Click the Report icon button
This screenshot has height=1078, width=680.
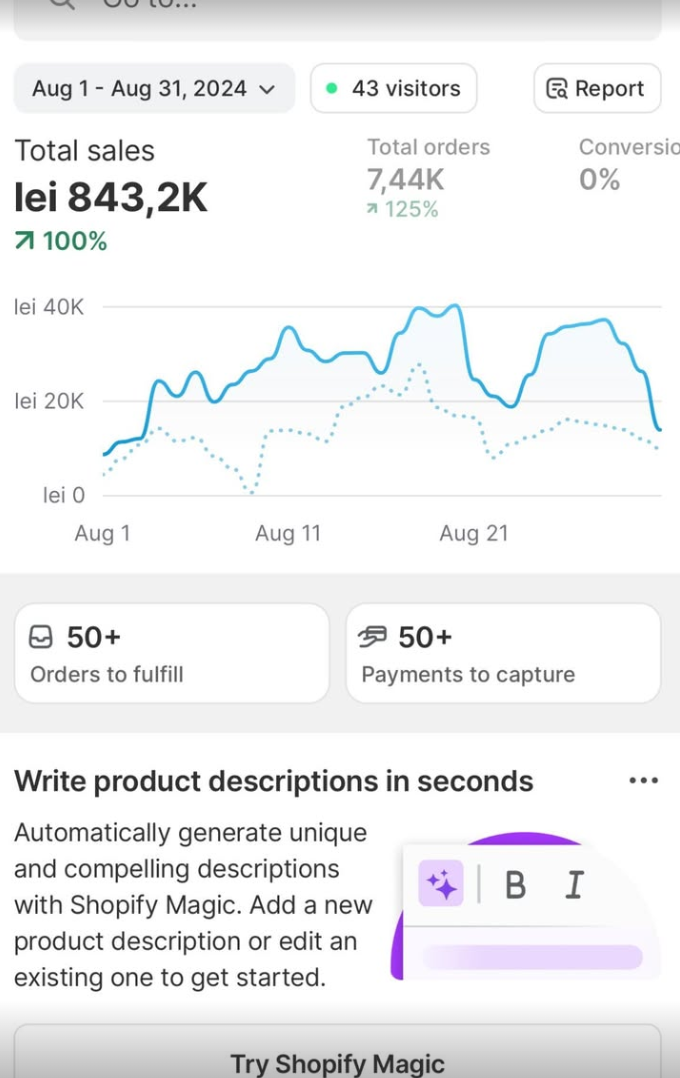(557, 89)
